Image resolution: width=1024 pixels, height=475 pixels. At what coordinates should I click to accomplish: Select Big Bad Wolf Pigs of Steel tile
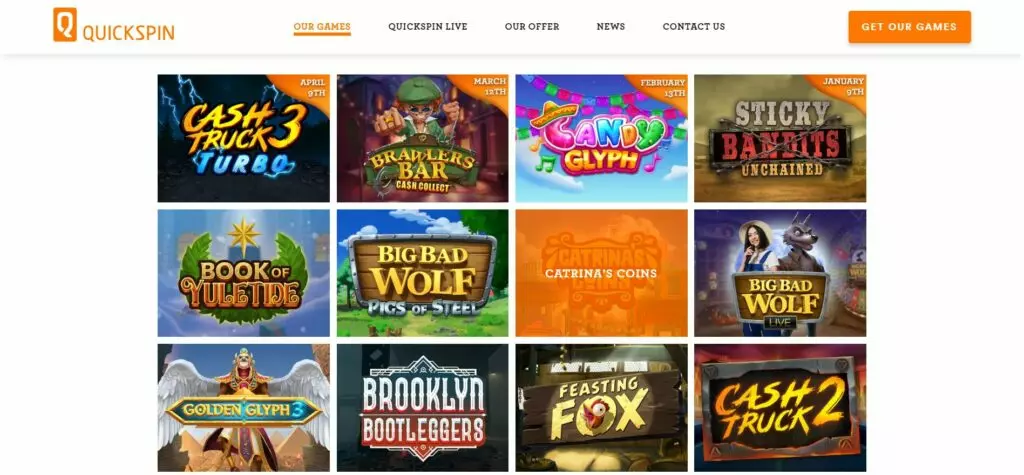(x=423, y=273)
